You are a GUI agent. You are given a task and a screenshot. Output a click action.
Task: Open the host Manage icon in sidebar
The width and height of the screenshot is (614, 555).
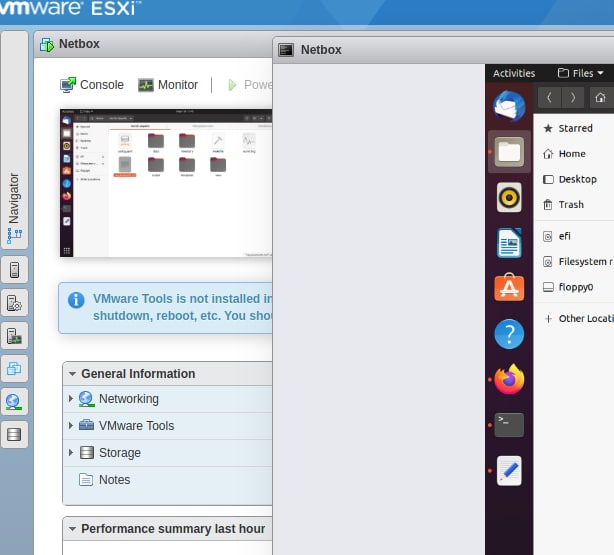[14, 303]
